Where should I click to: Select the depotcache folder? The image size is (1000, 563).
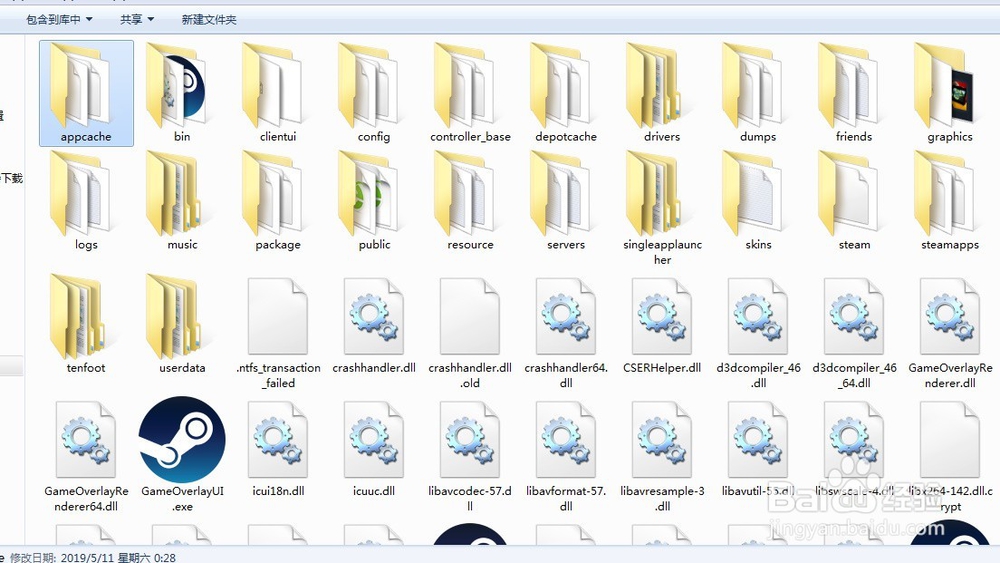tap(566, 93)
